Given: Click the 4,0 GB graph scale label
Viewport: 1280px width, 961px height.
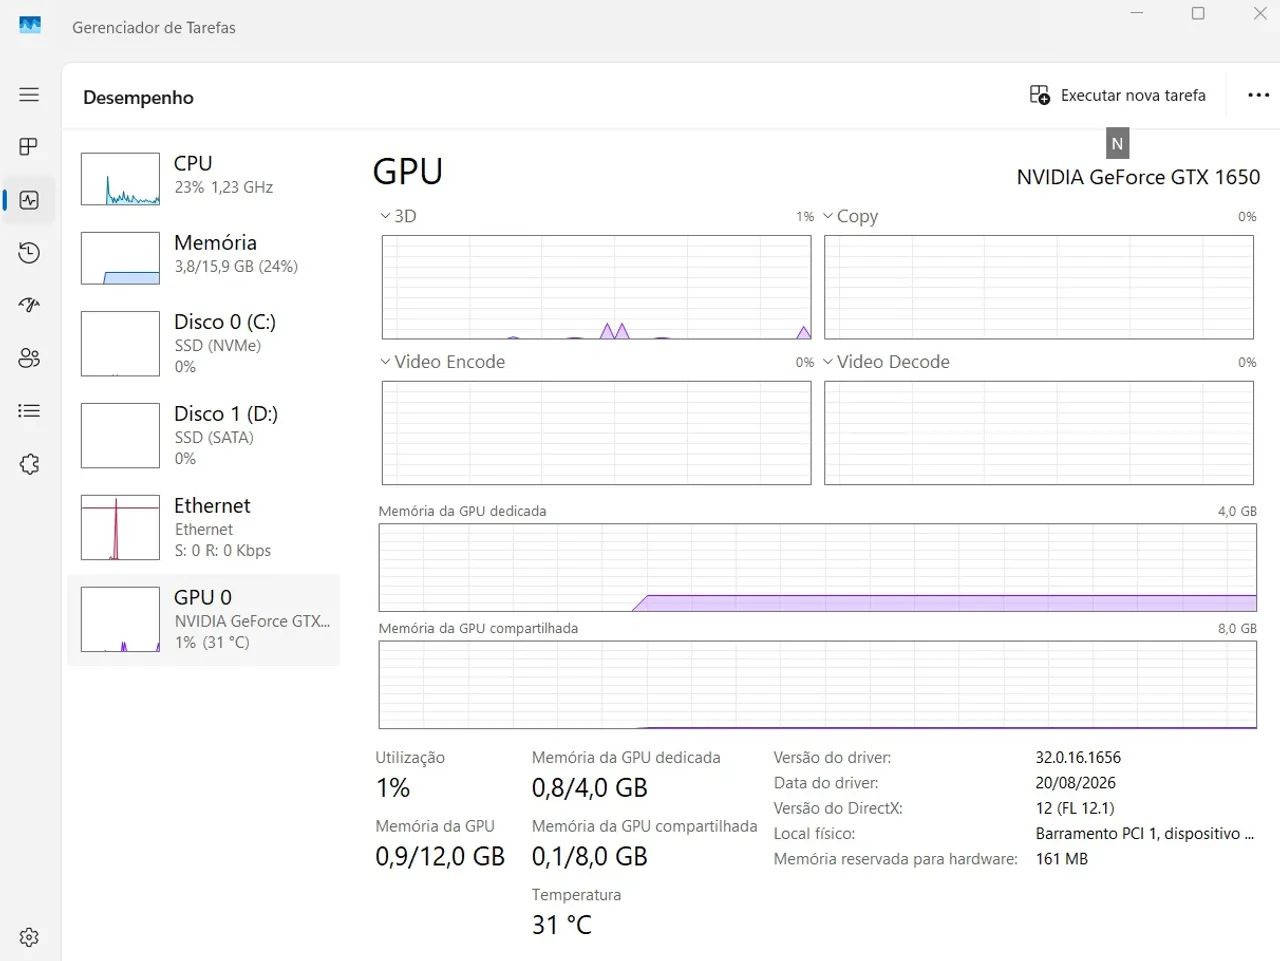Looking at the screenshot, I should click(1237, 511).
